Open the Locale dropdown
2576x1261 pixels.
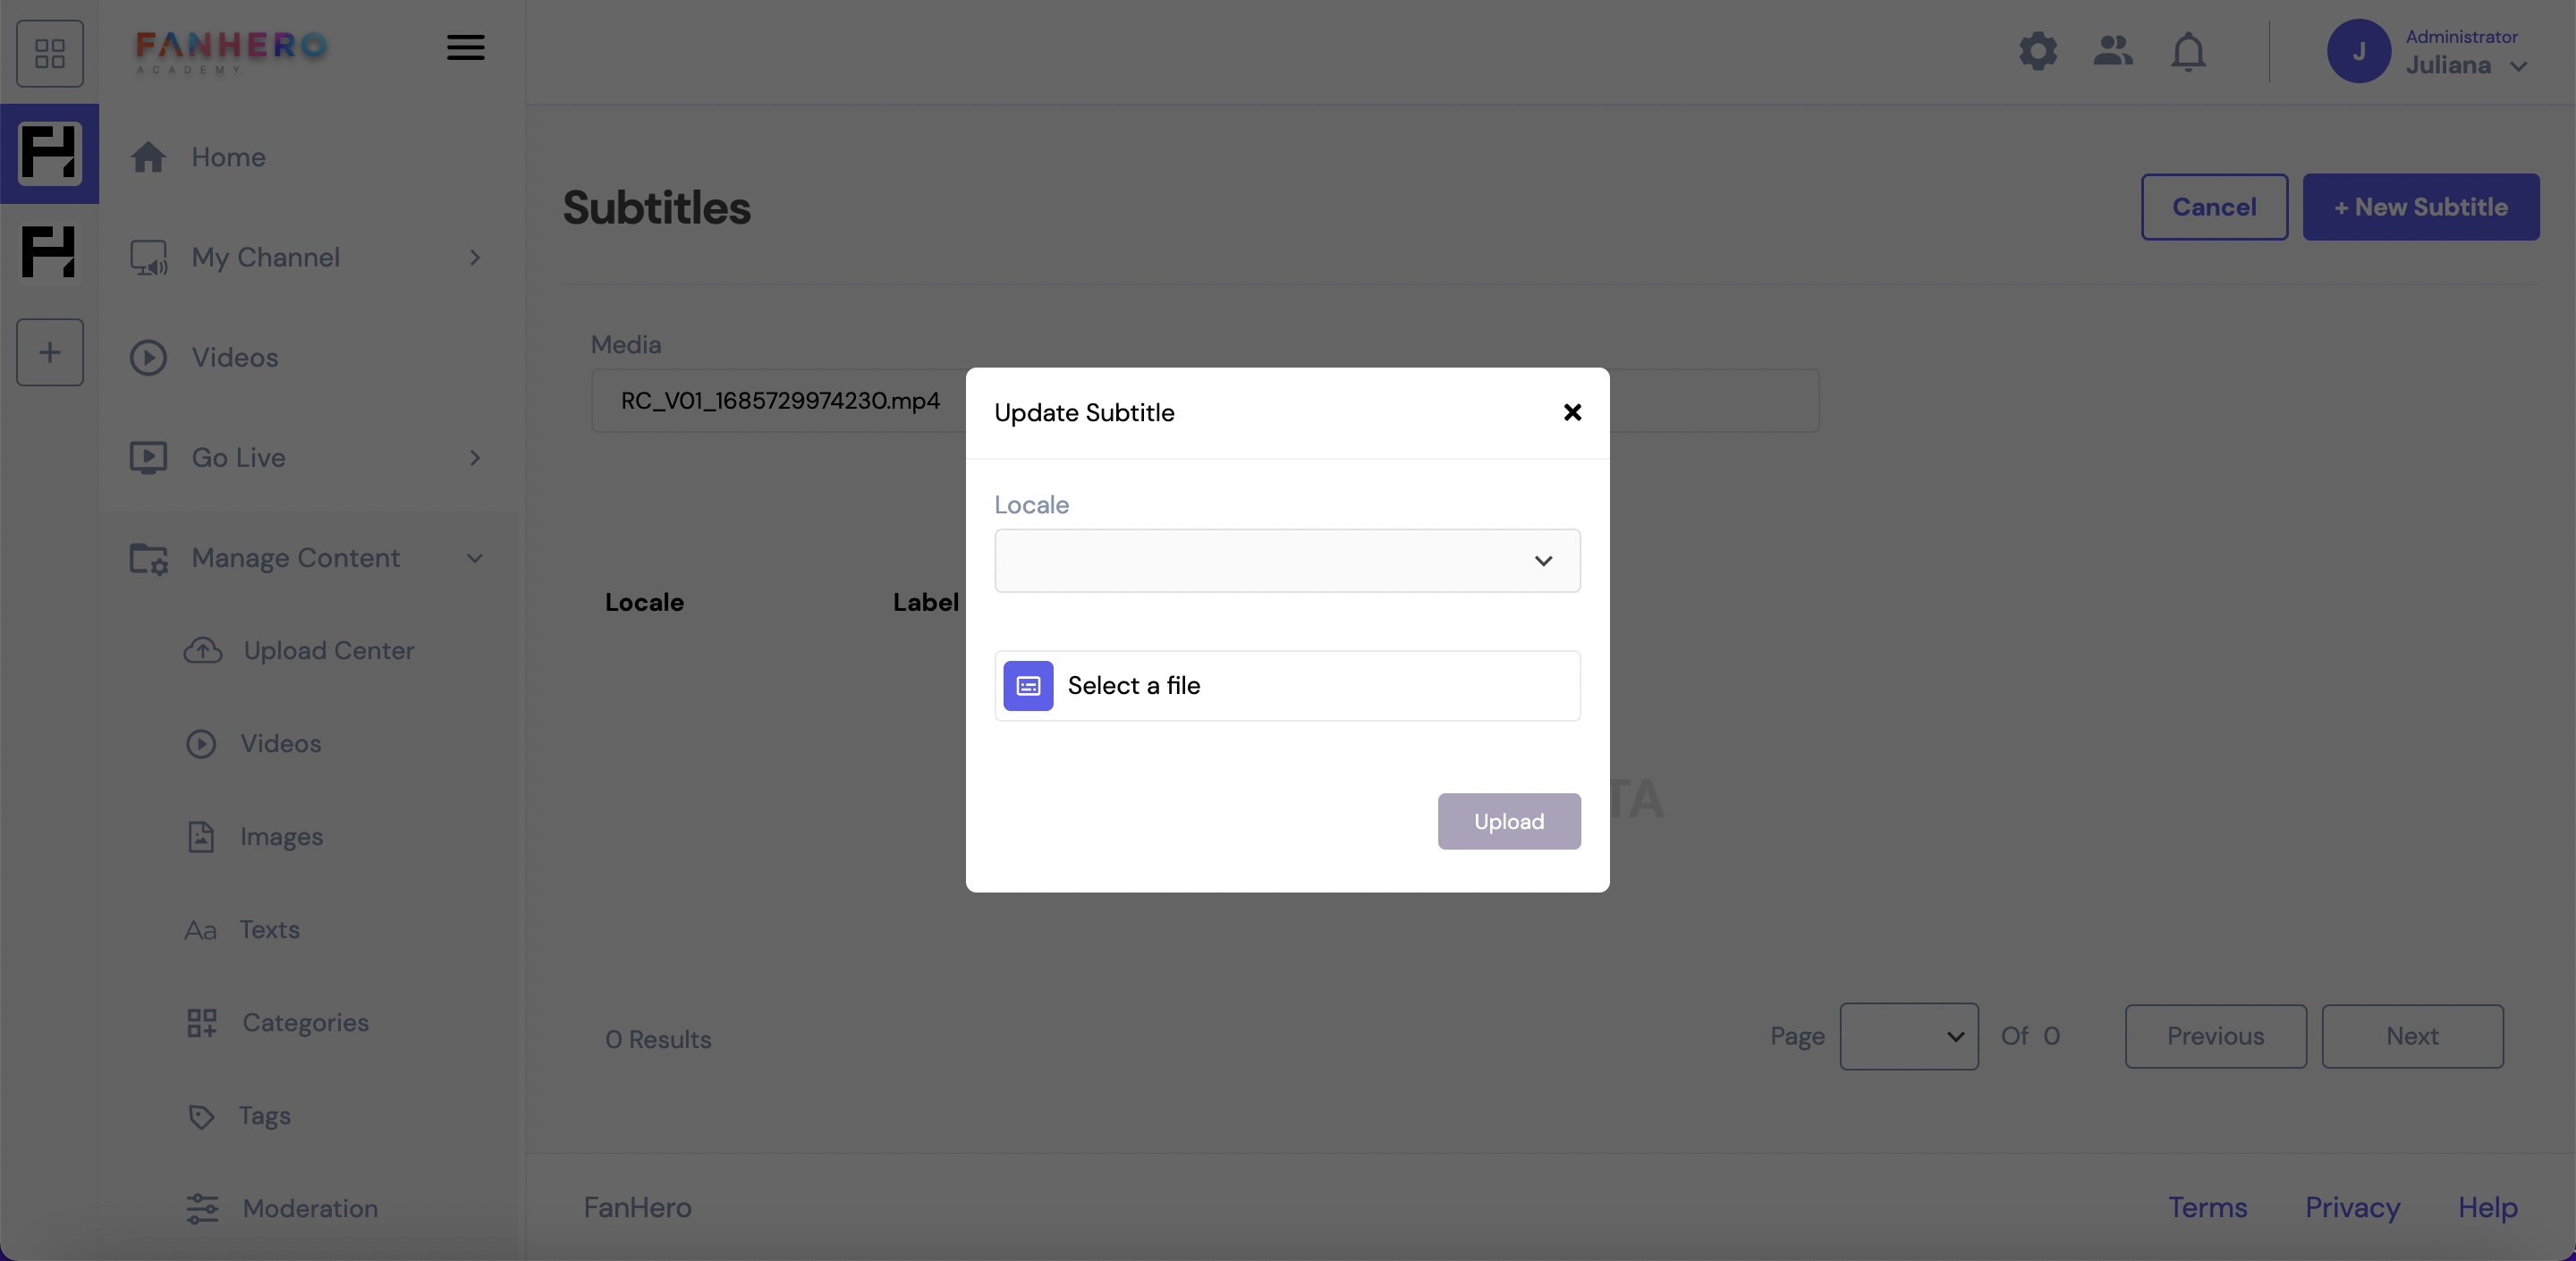(1287, 561)
